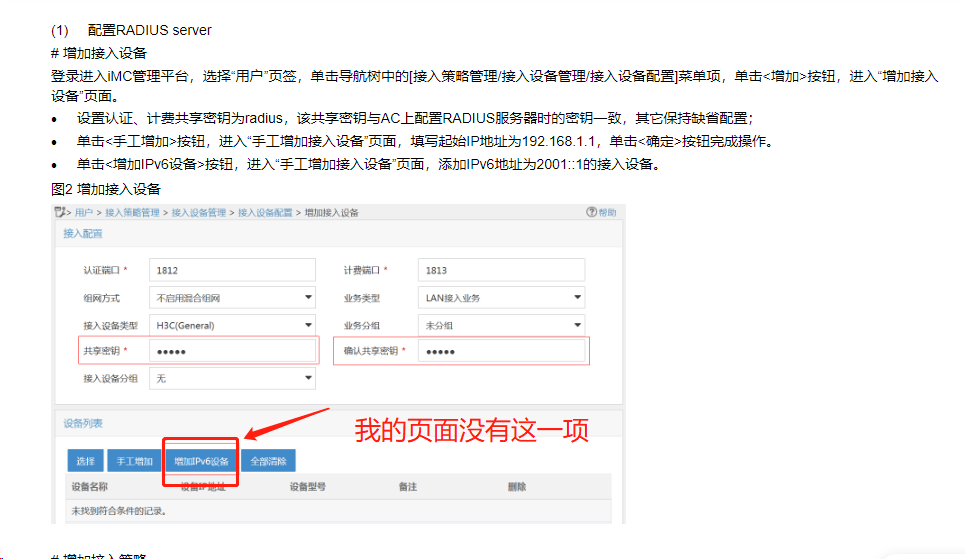
Task: Click the 接入配置 section title
Action: [83, 233]
